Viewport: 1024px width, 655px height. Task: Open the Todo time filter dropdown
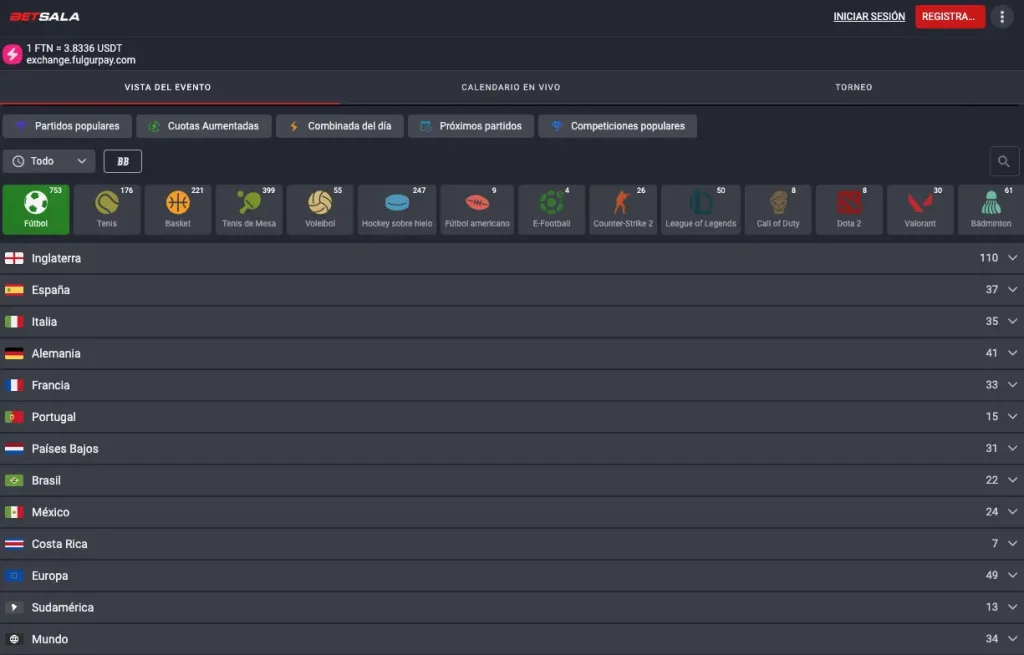(49, 161)
